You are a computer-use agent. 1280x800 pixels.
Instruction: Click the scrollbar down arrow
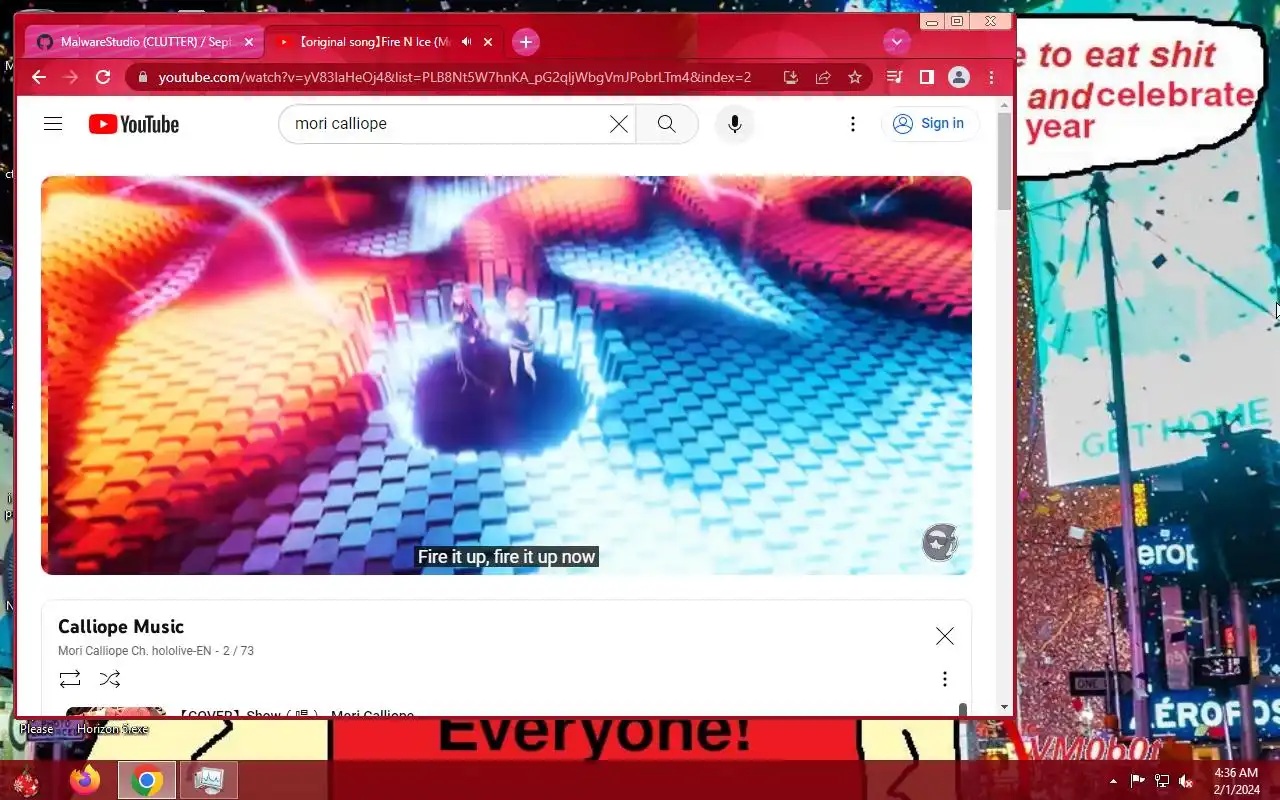1004,708
